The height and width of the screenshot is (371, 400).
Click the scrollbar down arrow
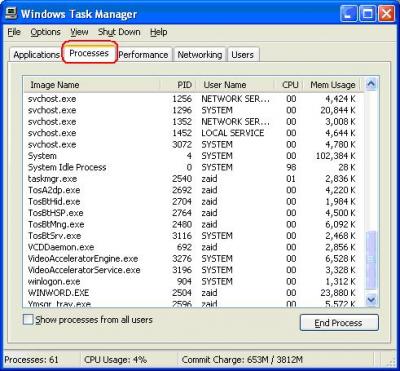(371, 300)
